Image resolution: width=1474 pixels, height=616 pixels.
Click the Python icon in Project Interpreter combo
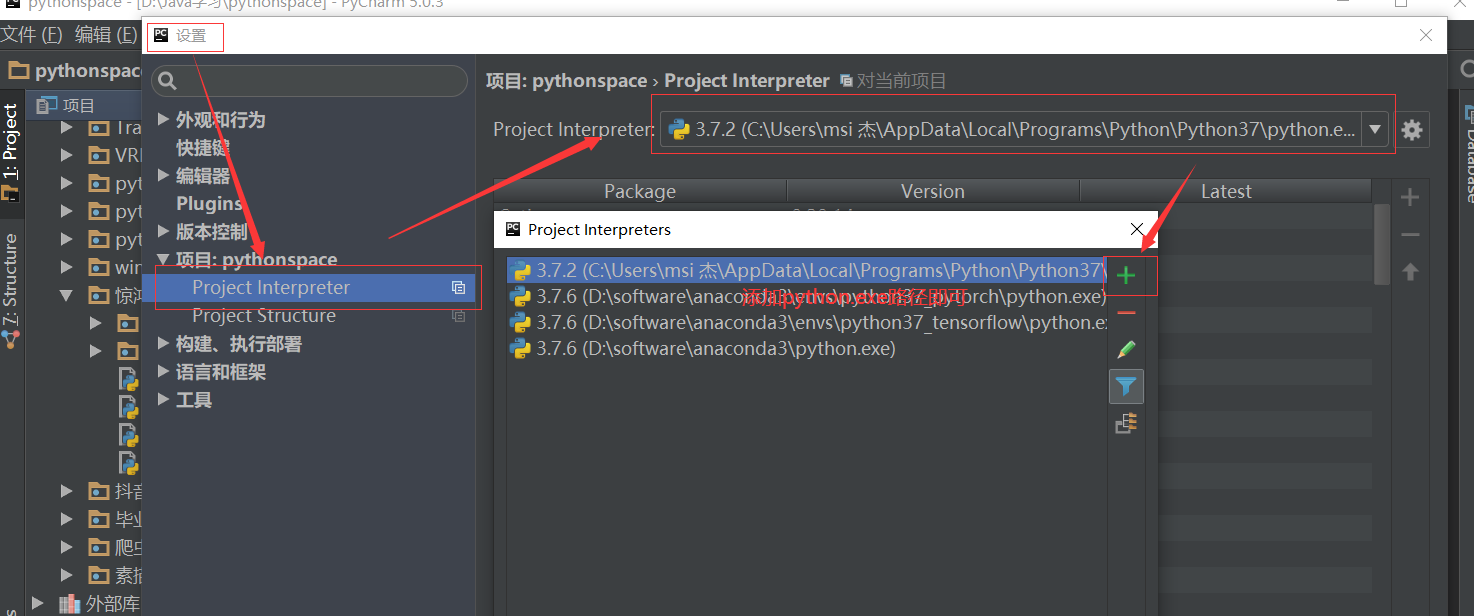point(679,130)
